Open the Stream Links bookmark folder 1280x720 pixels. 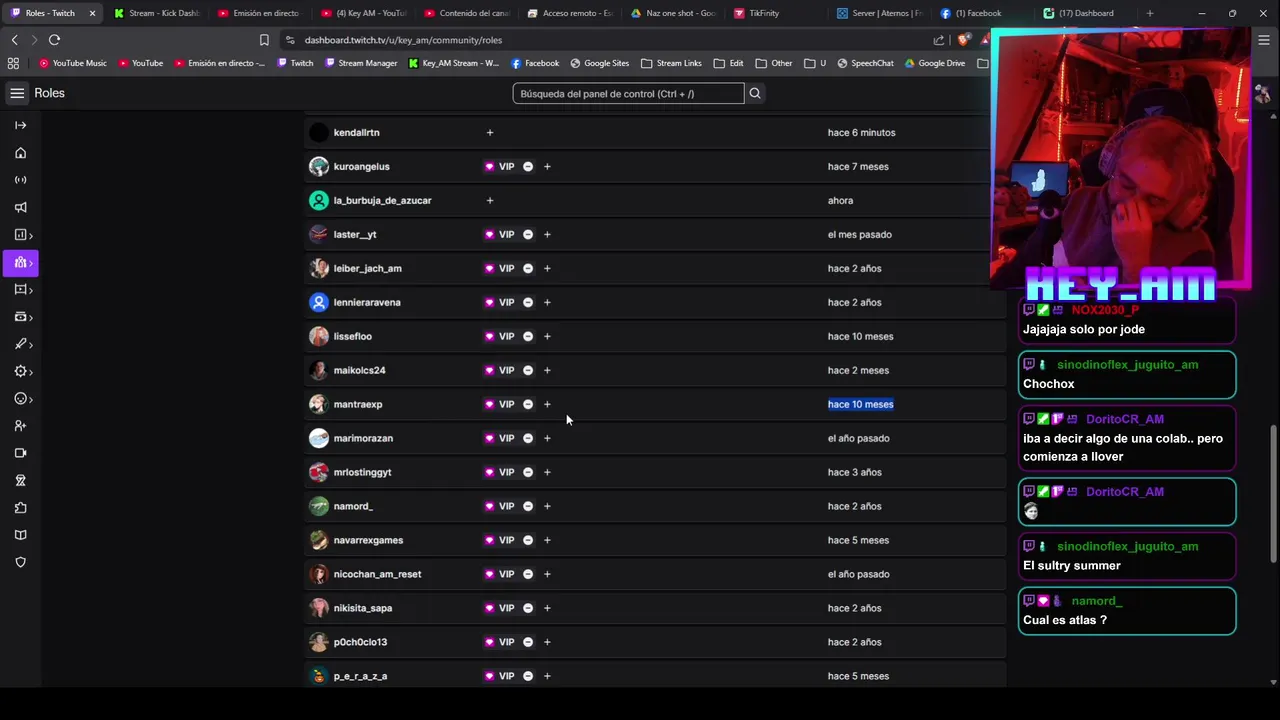(x=671, y=63)
